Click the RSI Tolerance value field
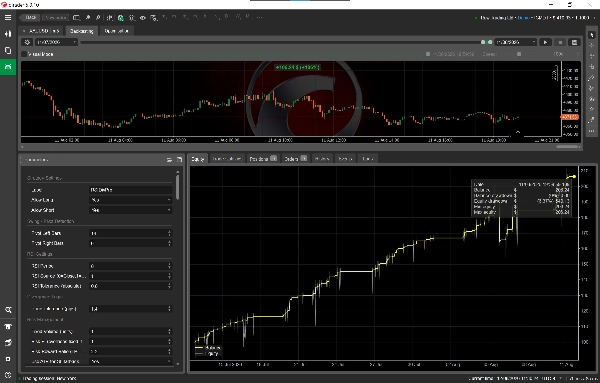 click(130, 286)
